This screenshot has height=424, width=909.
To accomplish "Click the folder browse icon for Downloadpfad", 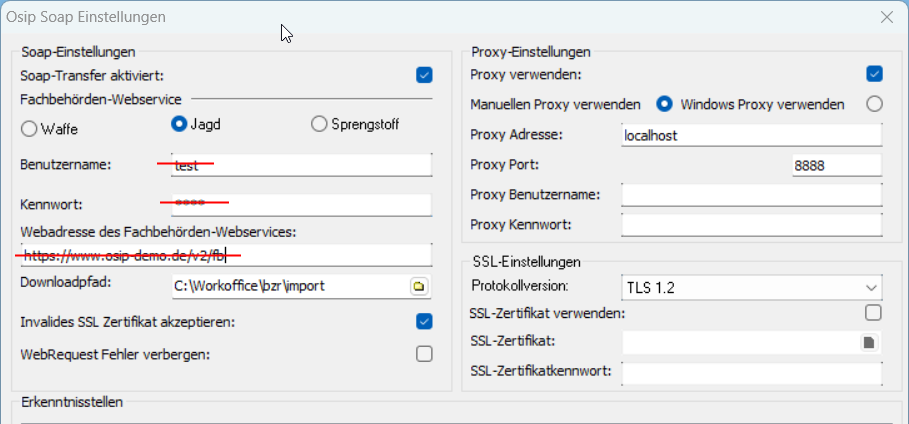I will (x=419, y=286).
